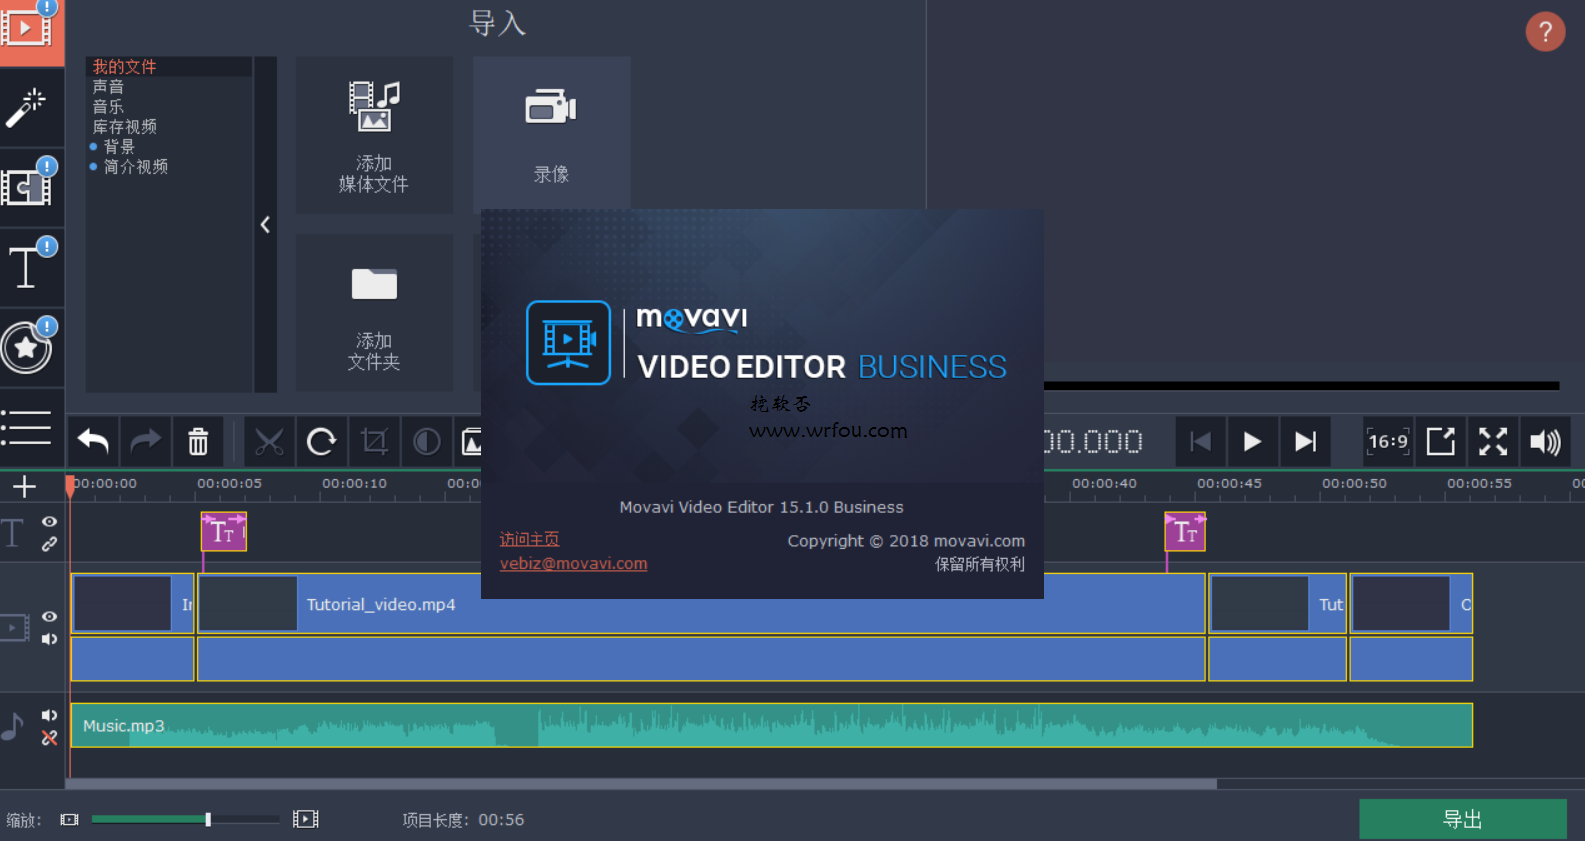Click the Undo arrow
Image resolution: width=1585 pixels, height=841 pixels.
click(93, 441)
